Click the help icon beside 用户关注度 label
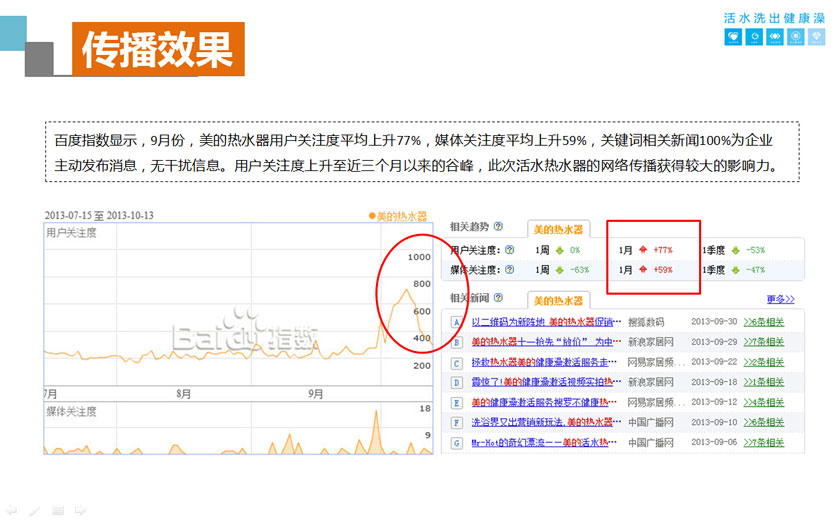Screen dimensions: 840x522 (509, 250)
